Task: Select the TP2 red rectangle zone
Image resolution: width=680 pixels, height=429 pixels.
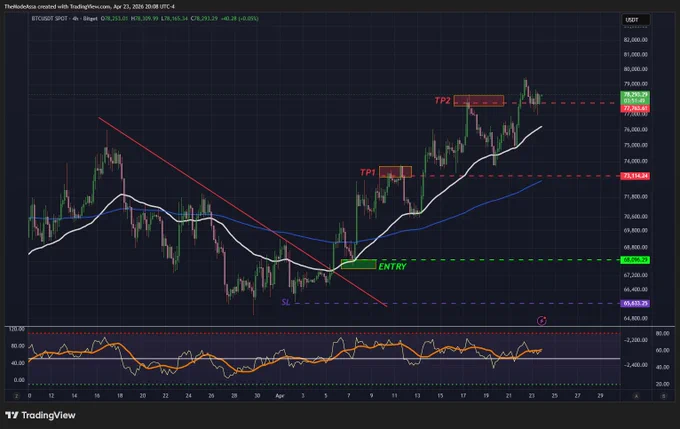Action: pos(479,101)
